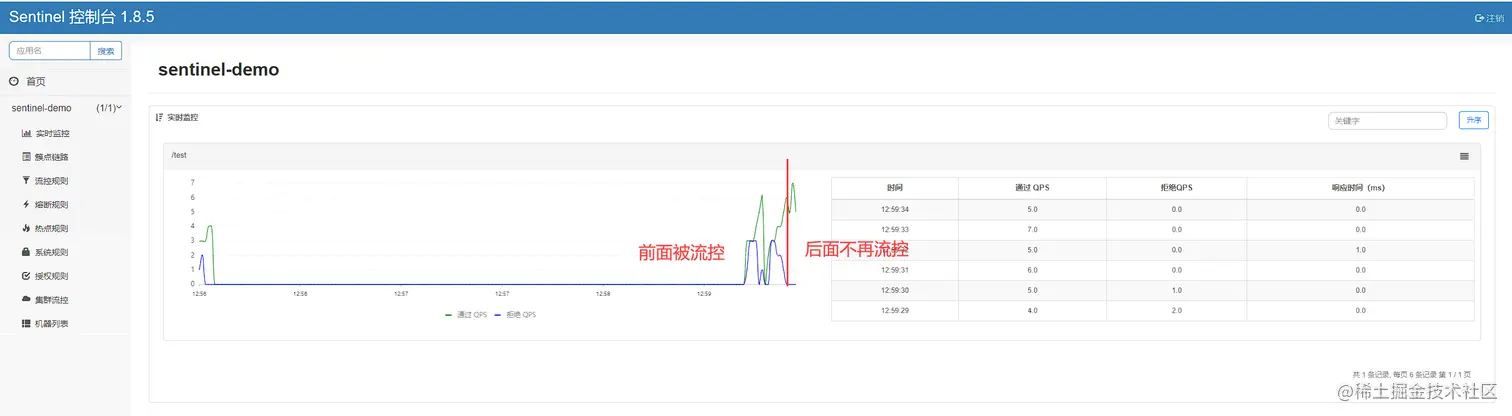Focus the 应用名 app name search field
Viewport: 1512px width, 416px height.
(x=50, y=51)
